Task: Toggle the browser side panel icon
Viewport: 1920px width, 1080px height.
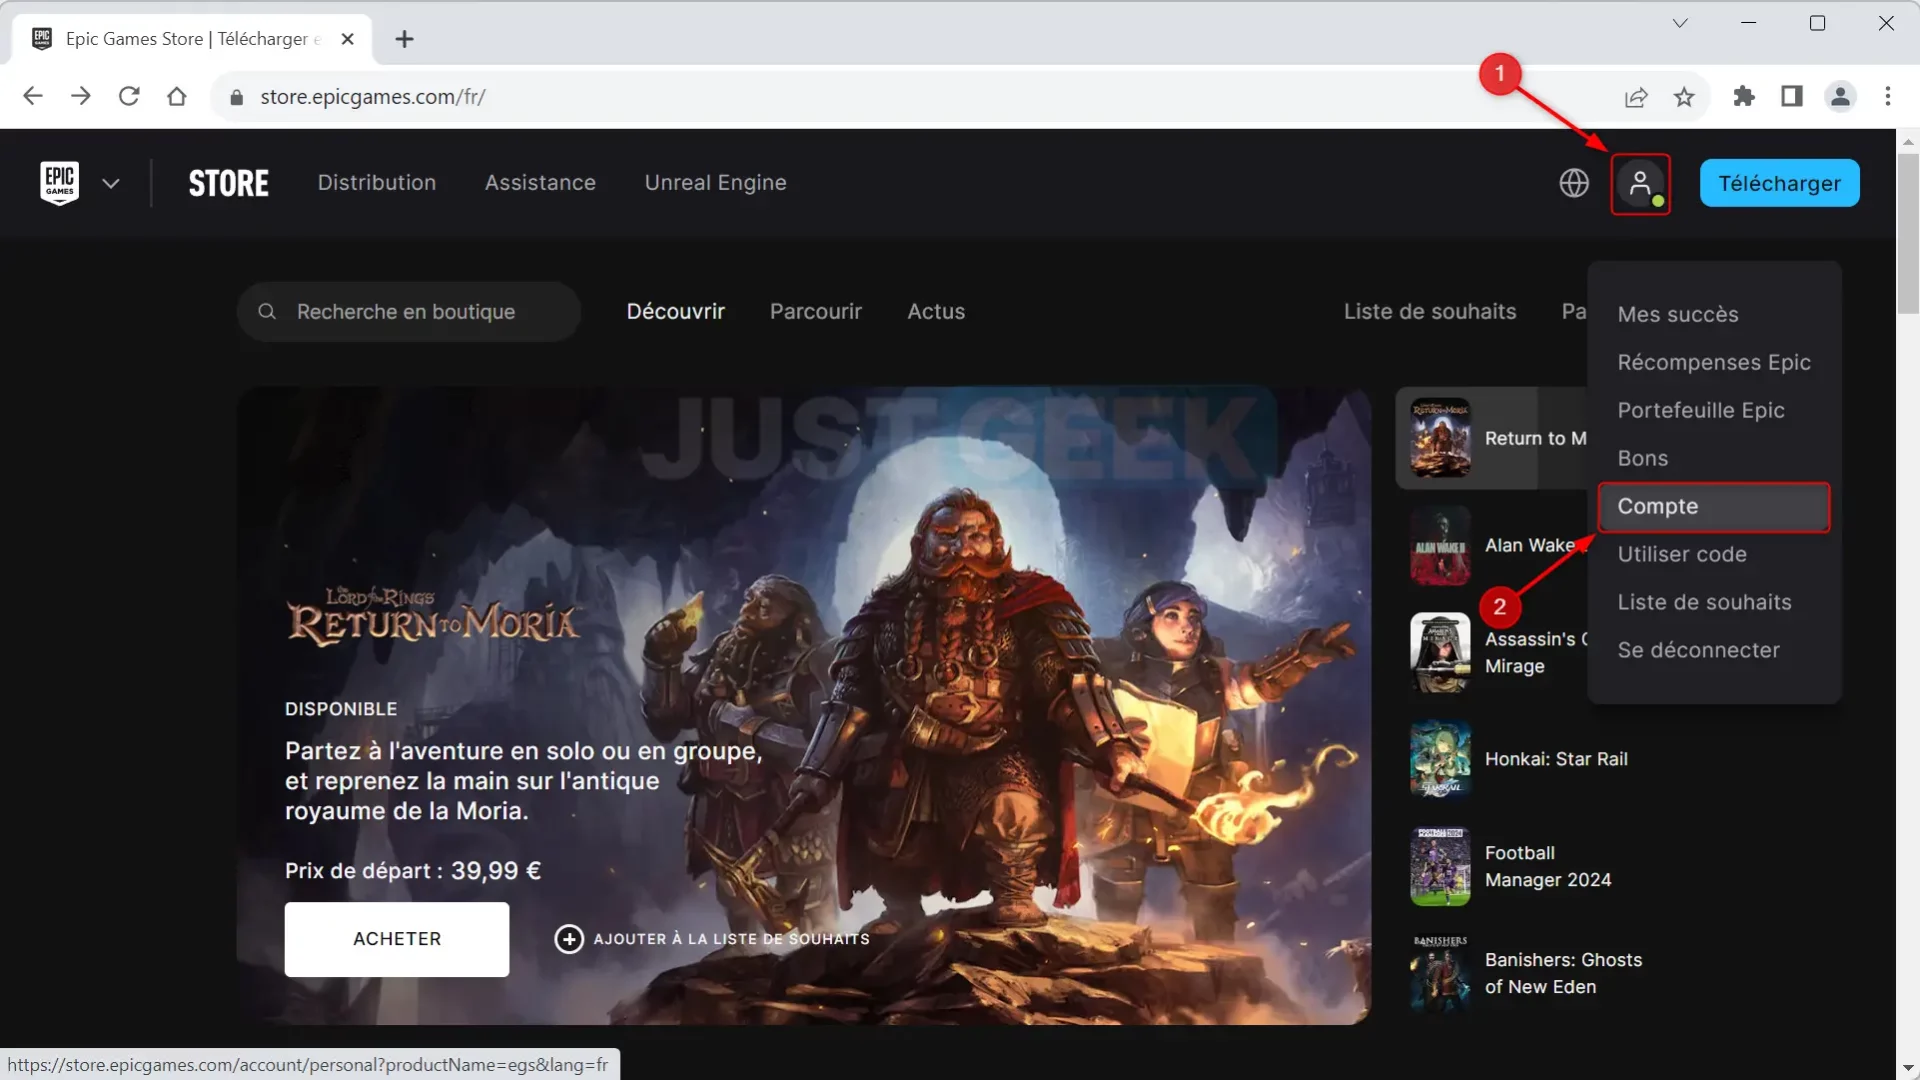Action: tap(1792, 96)
